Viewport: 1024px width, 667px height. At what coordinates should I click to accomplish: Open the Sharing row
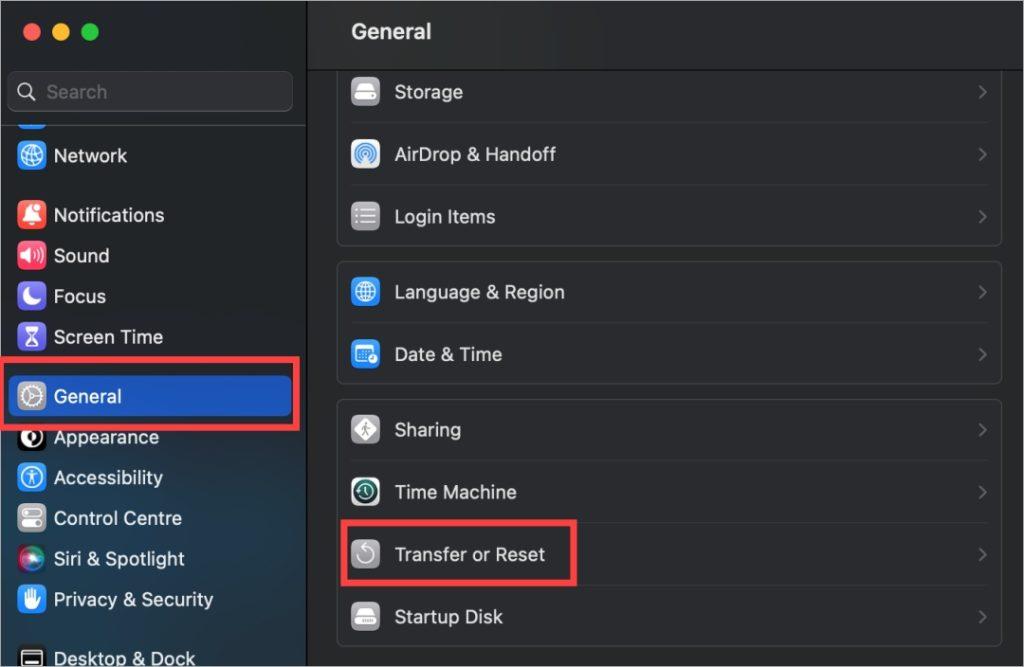(669, 430)
